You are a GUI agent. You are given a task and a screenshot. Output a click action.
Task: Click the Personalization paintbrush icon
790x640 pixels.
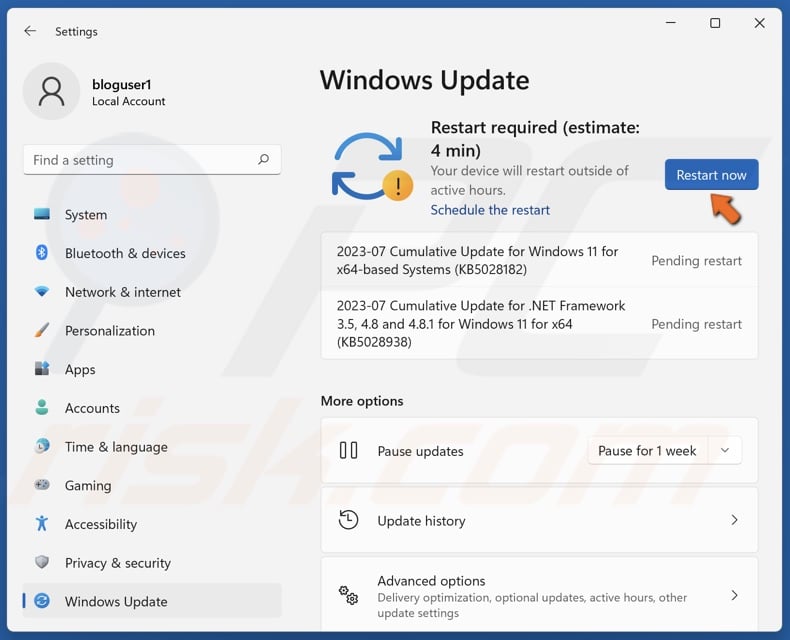(42, 330)
